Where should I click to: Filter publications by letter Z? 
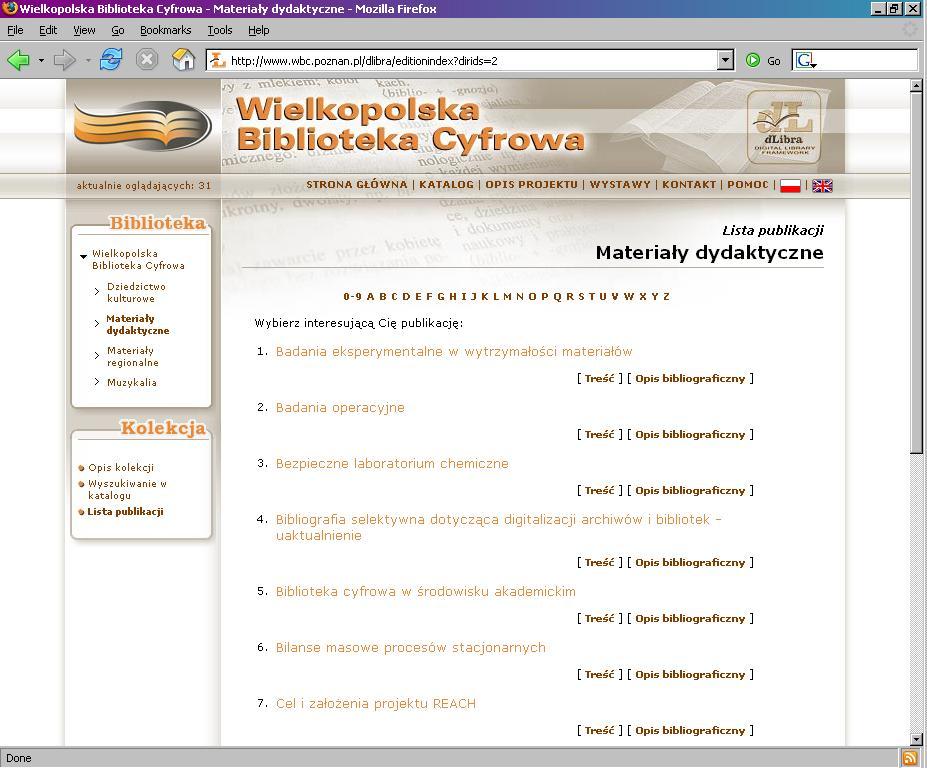pos(666,296)
